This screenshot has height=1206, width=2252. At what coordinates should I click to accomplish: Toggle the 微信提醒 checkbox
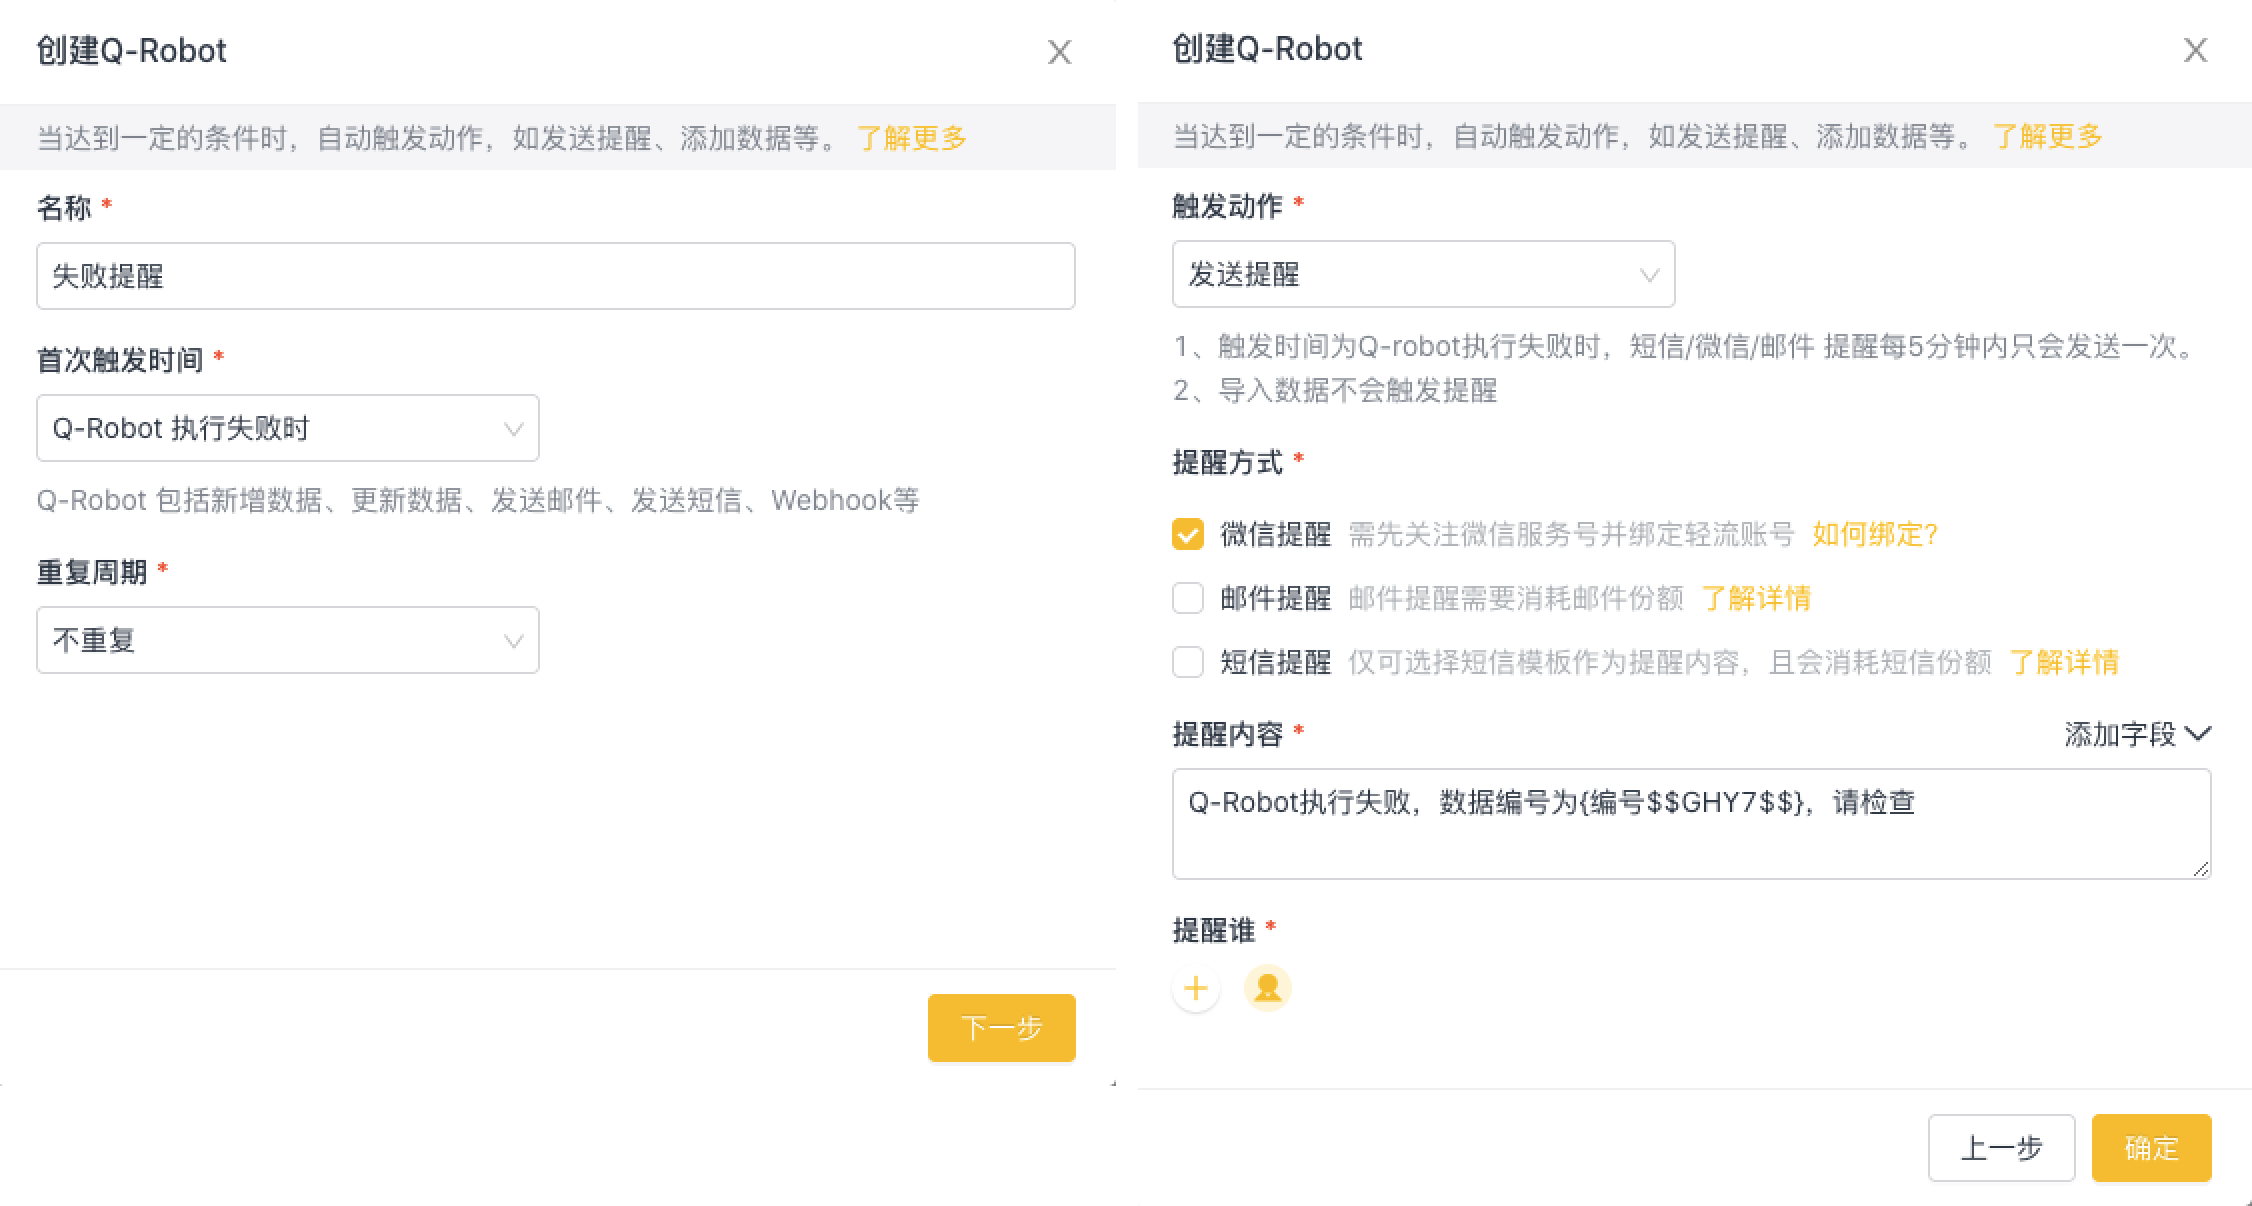[x=1187, y=534]
